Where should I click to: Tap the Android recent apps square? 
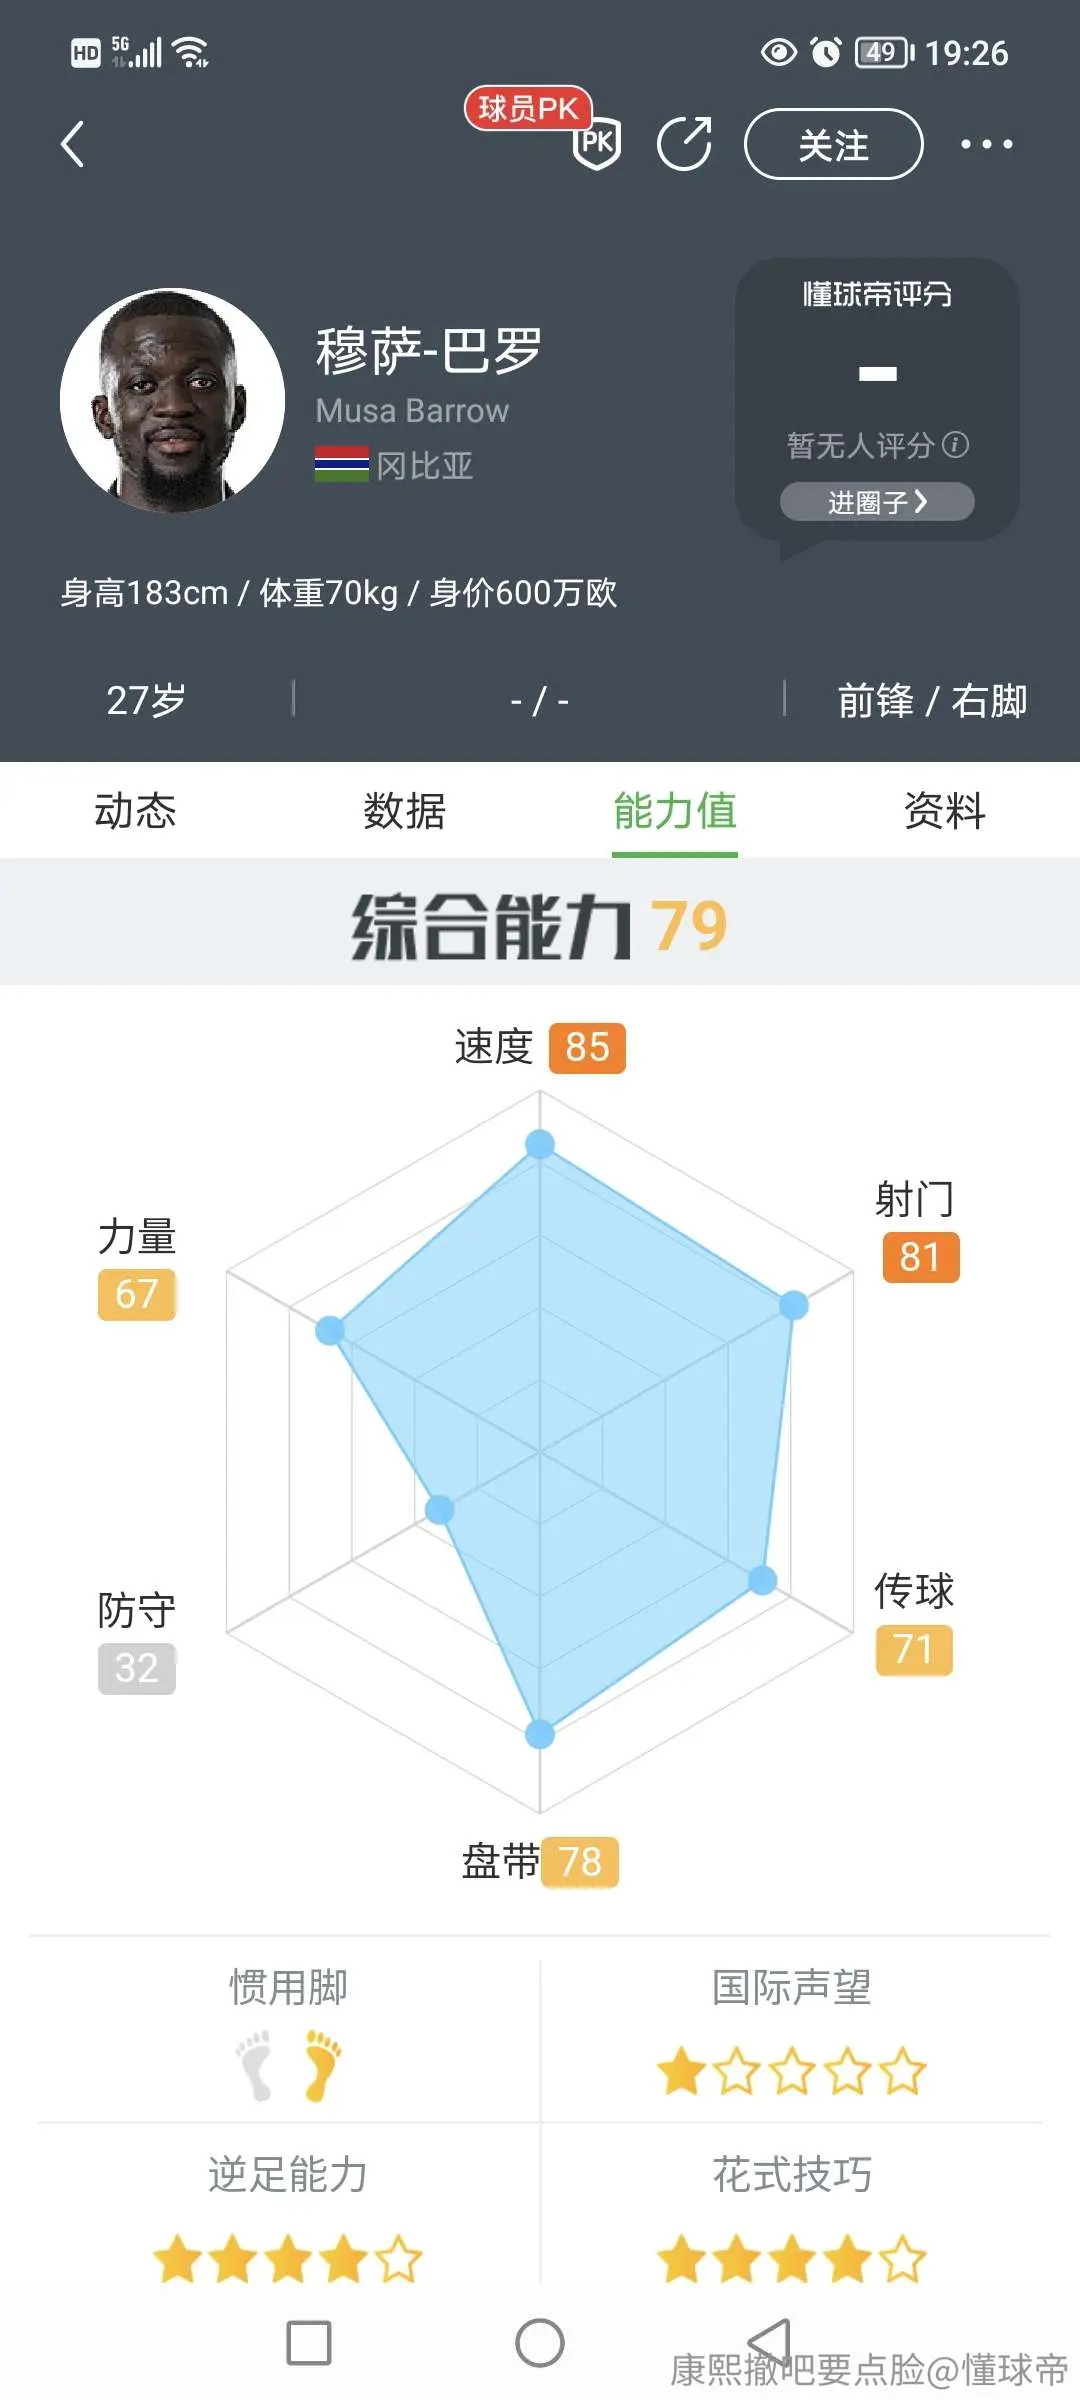309,2342
